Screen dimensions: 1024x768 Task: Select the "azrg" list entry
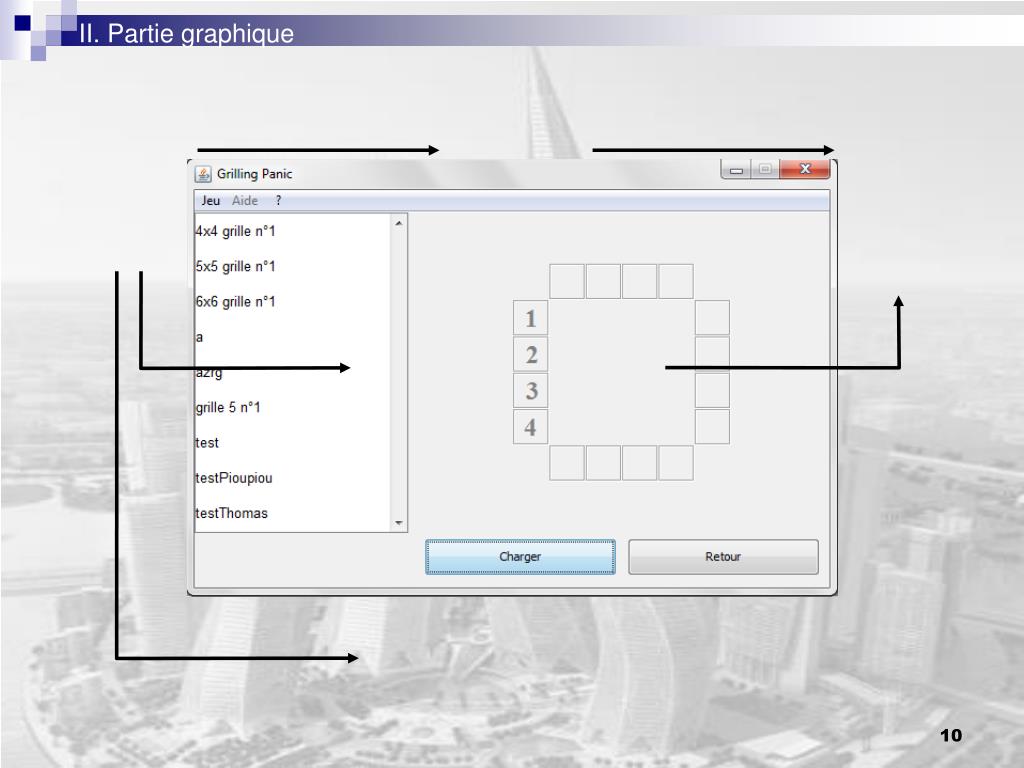pyautogui.click(x=293, y=372)
